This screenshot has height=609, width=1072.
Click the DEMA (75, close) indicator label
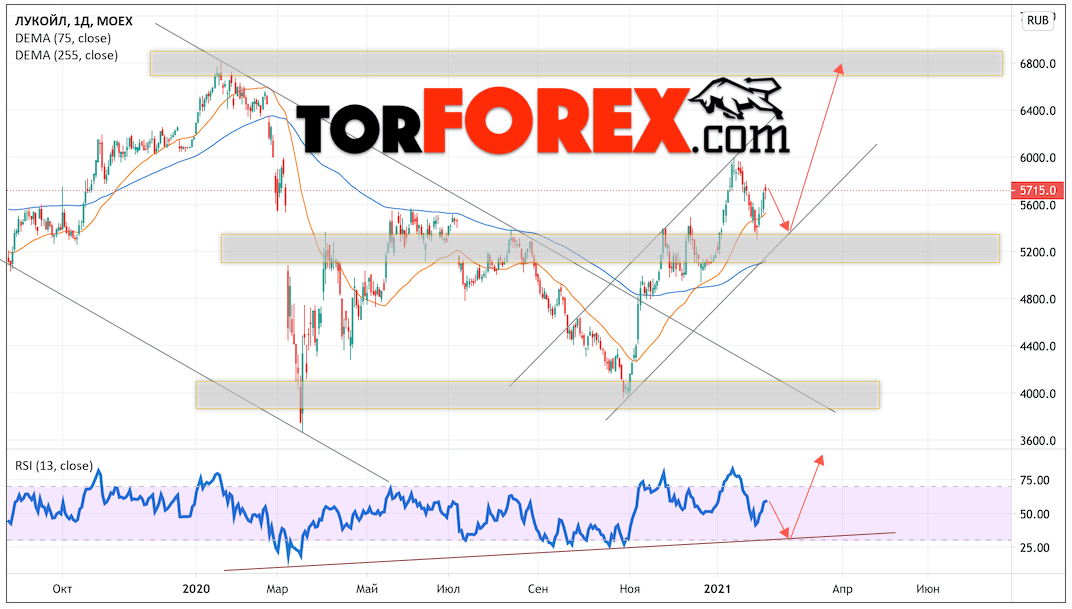click(x=63, y=38)
